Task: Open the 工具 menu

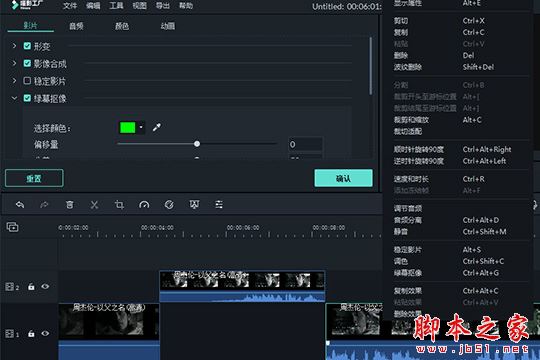Action: [x=116, y=6]
